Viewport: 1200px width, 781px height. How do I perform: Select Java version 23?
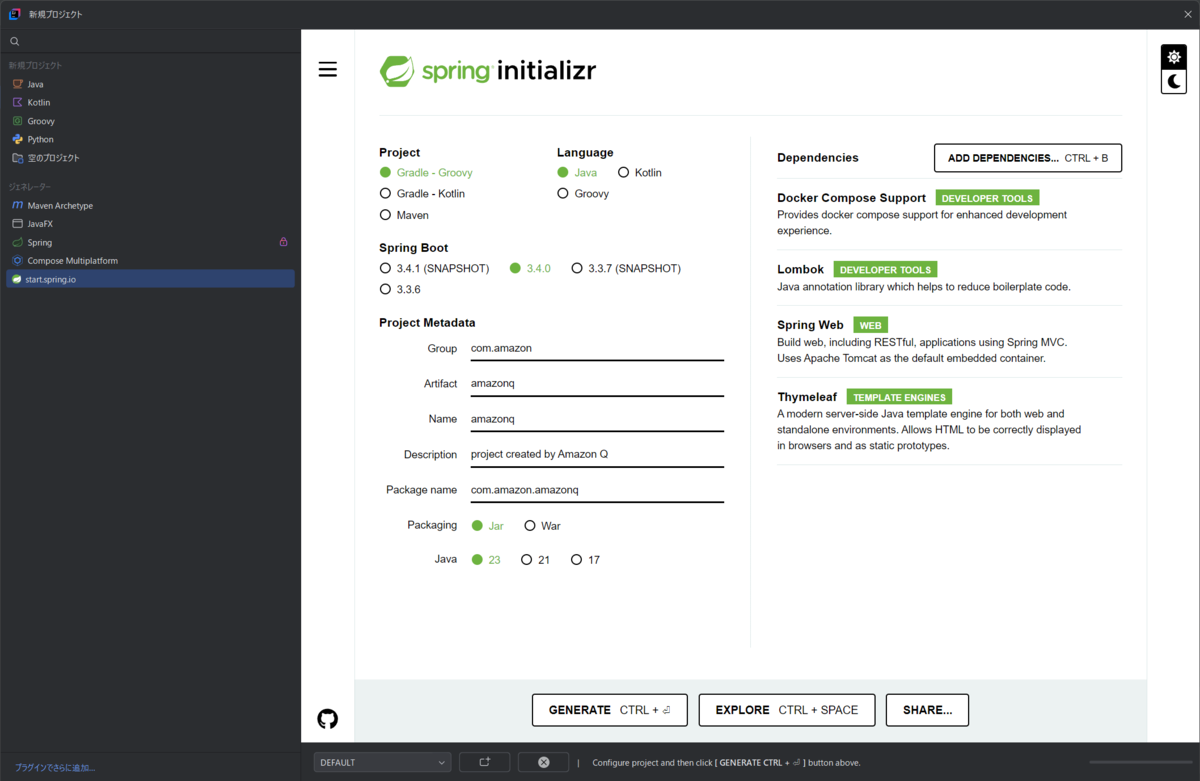pyautogui.click(x=486, y=559)
